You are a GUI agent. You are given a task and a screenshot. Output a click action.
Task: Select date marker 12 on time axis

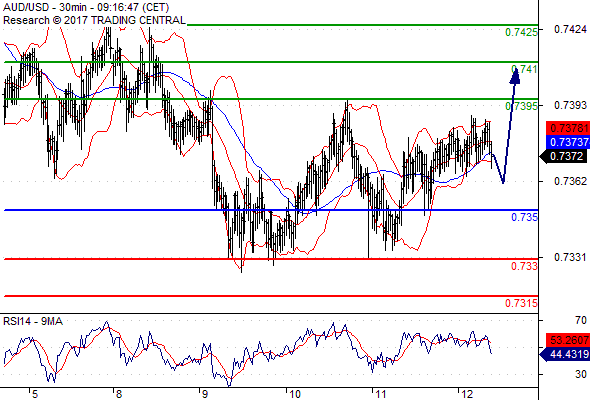[467, 394]
